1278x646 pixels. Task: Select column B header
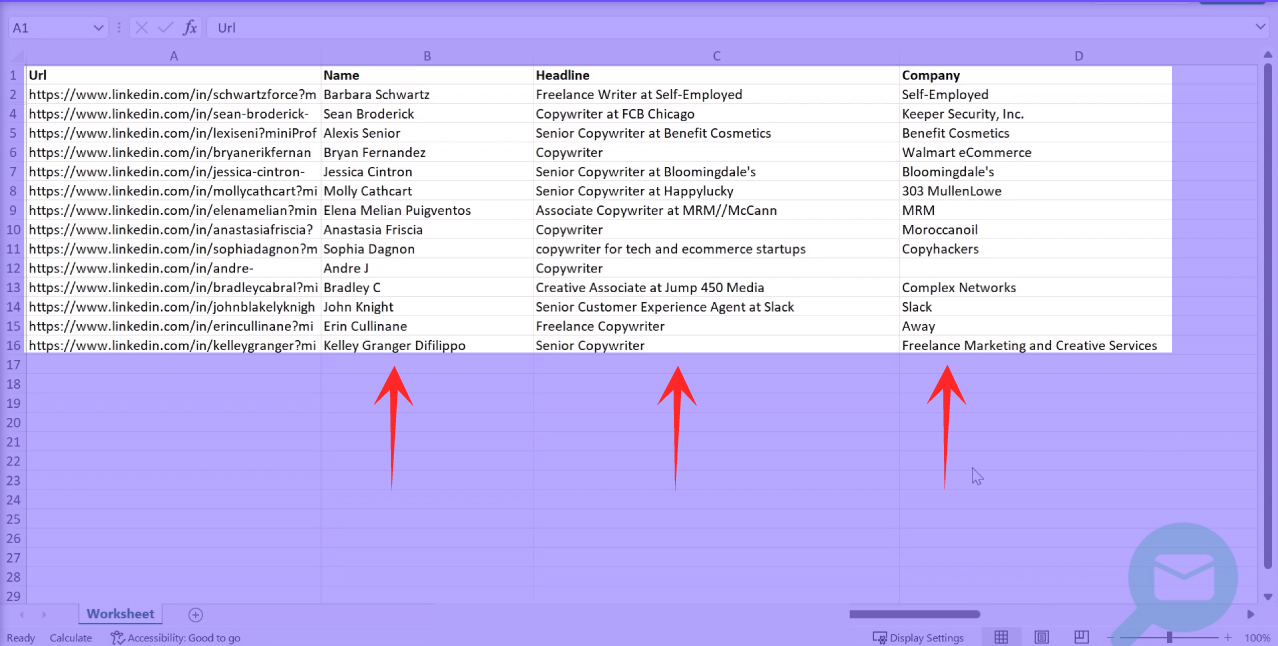coord(427,57)
